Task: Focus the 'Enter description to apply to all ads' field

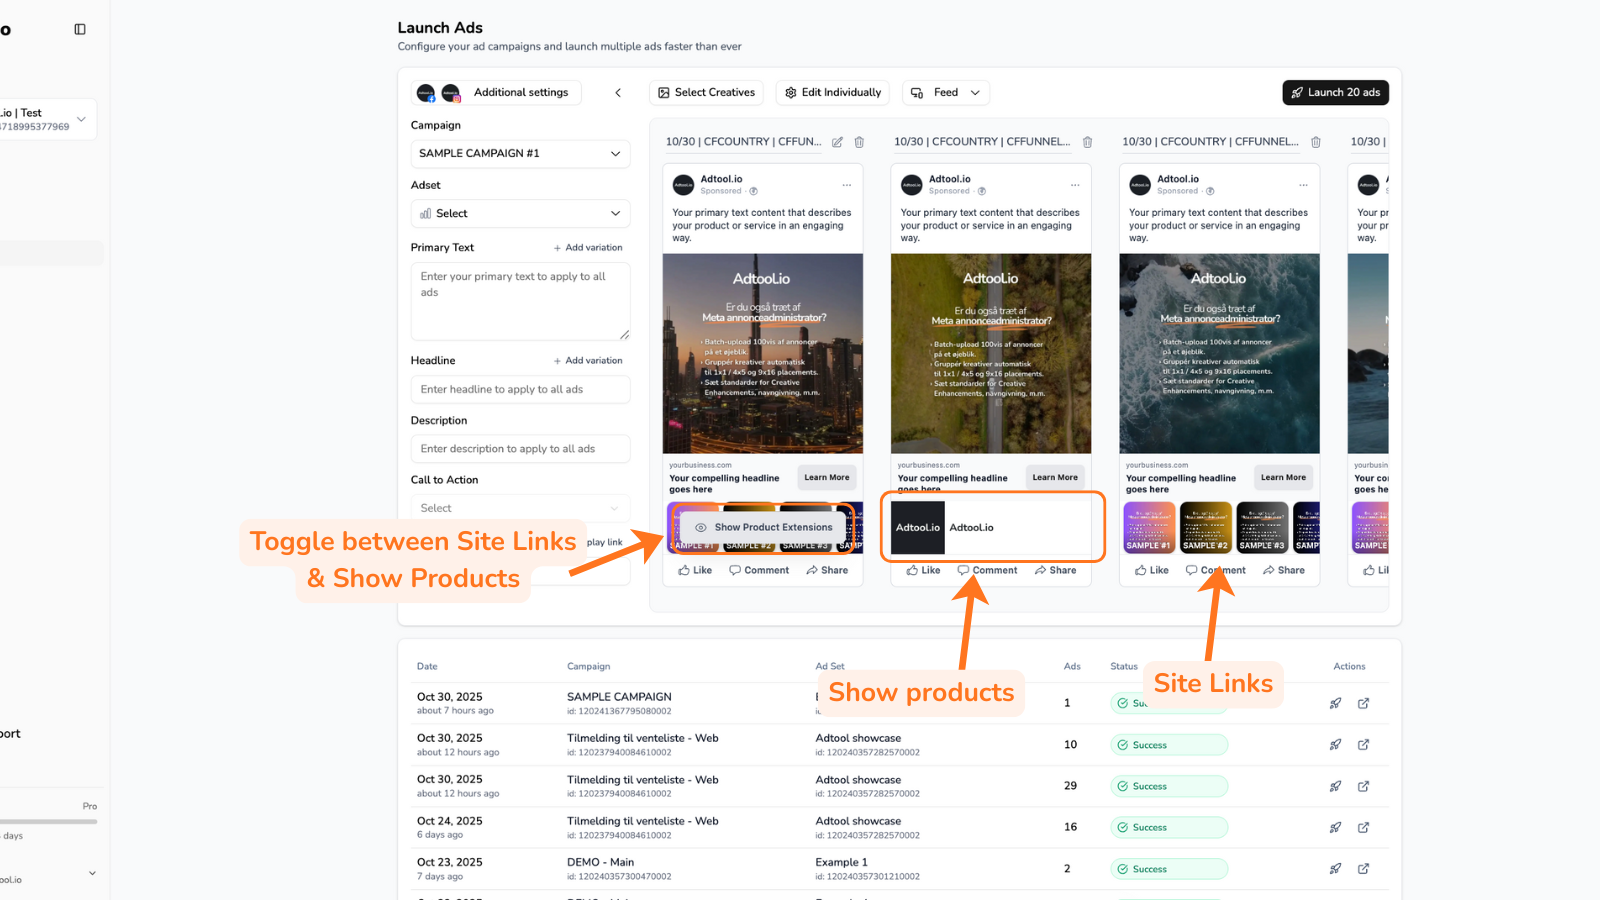Action: (520, 449)
